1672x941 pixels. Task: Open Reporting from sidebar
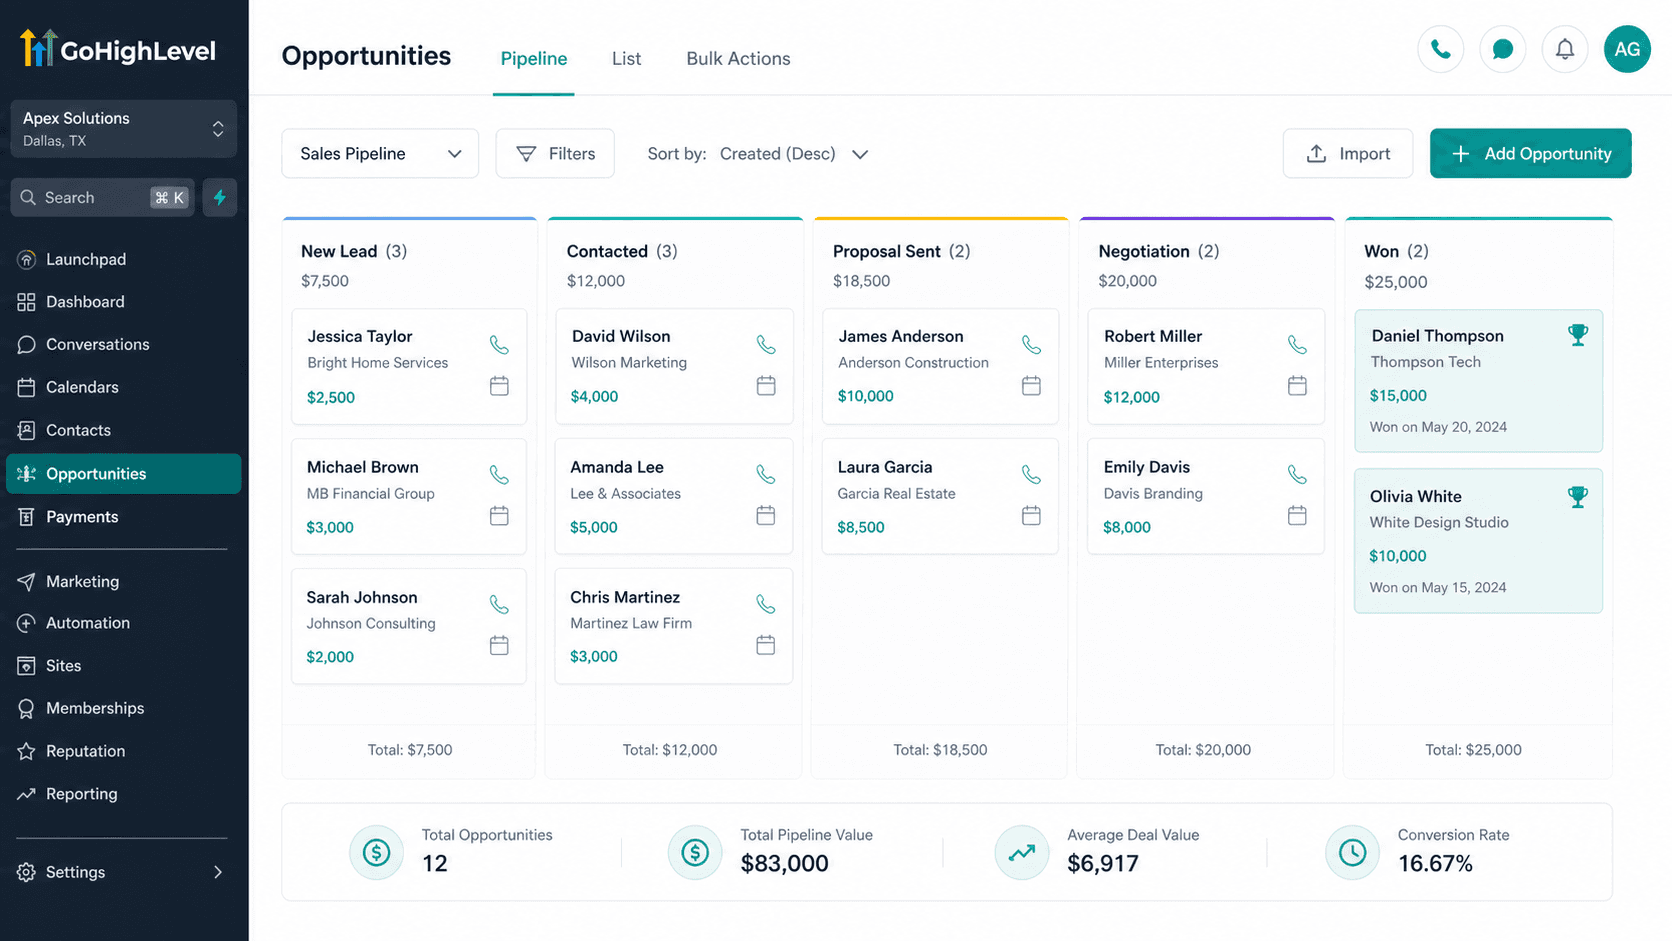[x=124, y=794]
